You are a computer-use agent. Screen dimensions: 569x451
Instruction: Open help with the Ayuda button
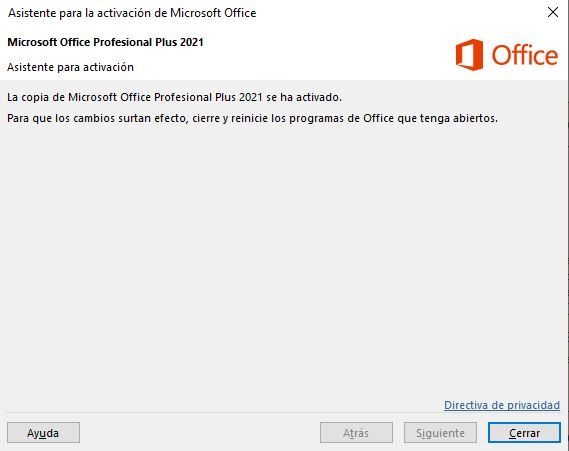(x=43, y=432)
